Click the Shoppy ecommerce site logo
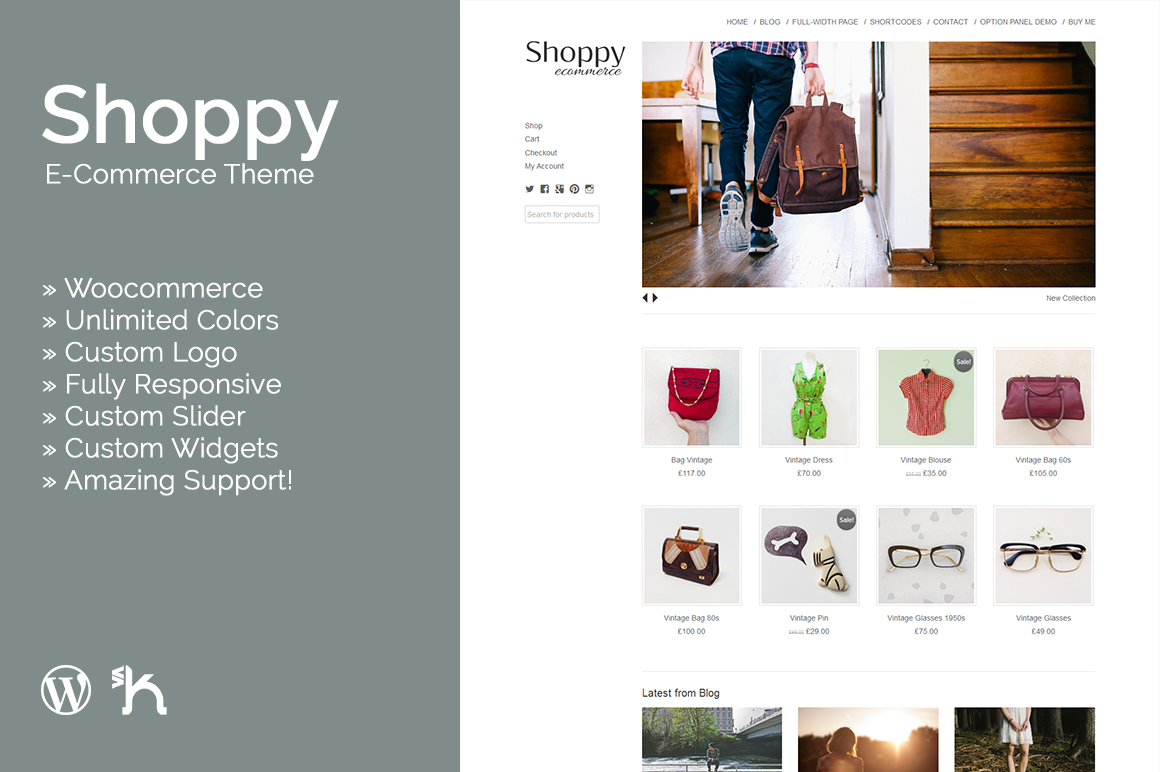 coord(576,57)
